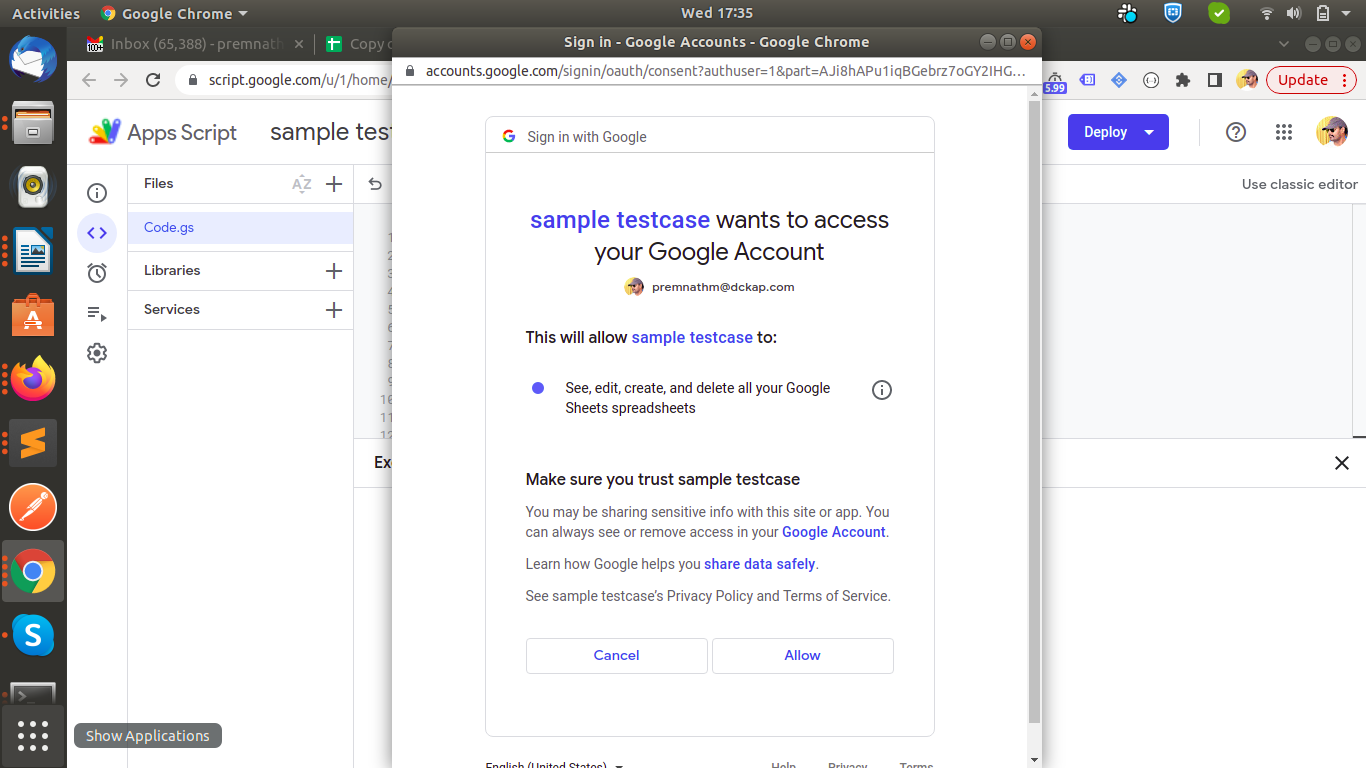Open the Google Account link

point(834,532)
